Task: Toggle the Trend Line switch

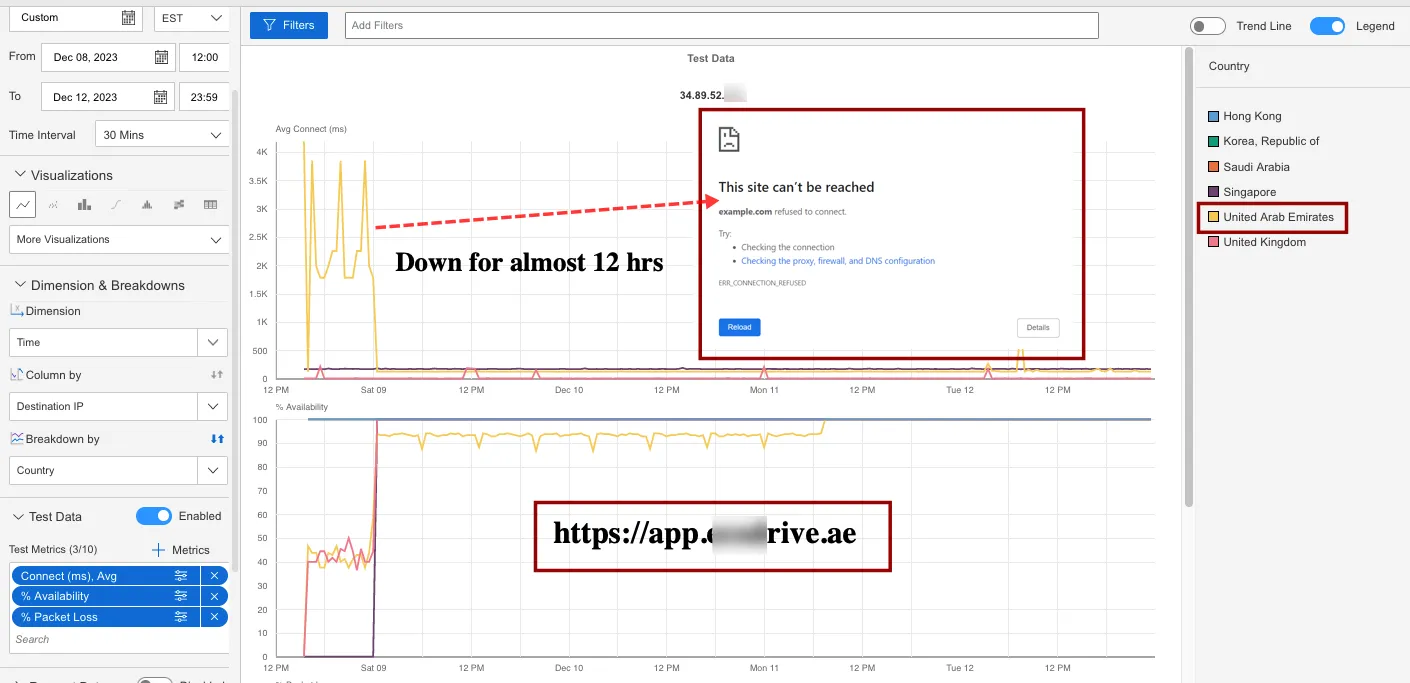Action: pyautogui.click(x=1207, y=26)
